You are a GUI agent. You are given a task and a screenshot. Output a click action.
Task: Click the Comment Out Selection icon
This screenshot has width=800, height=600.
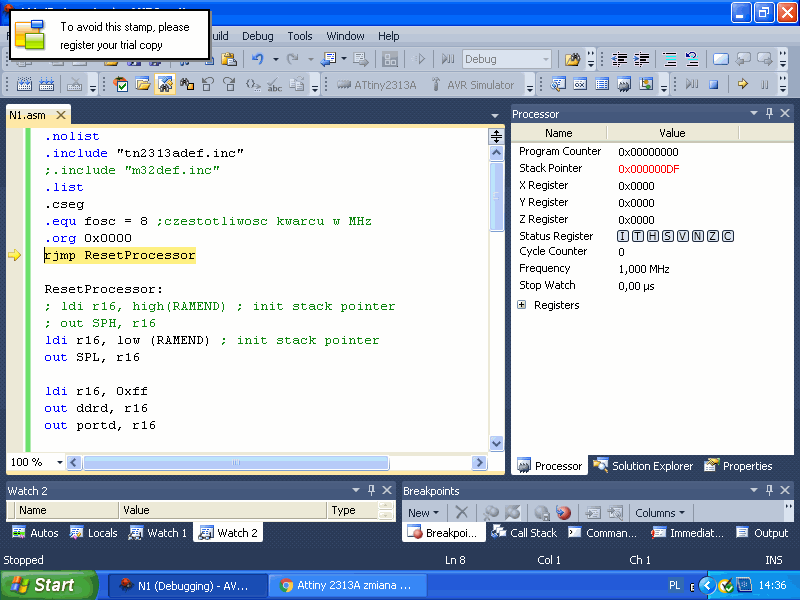click(669, 60)
